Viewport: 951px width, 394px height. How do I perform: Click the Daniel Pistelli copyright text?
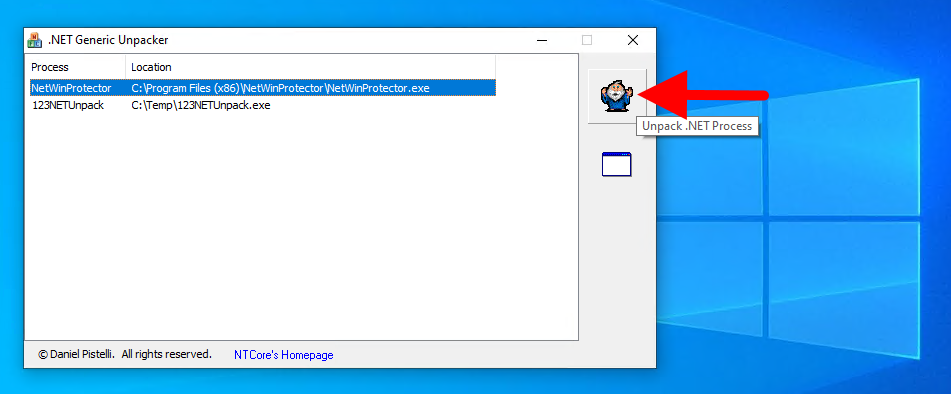(x=125, y=354)
